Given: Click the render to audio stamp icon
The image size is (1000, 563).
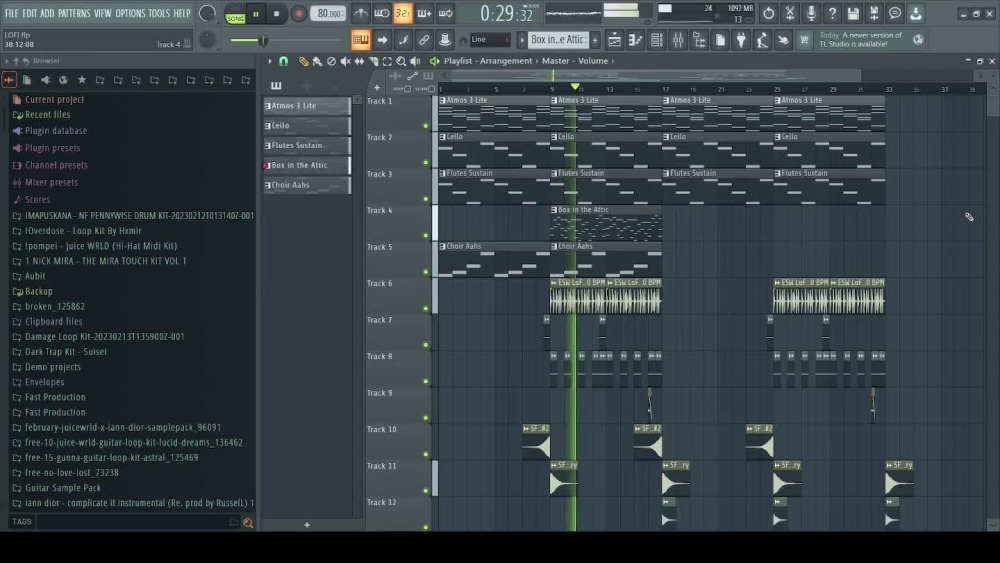Looking at the screenshot, I should pos(445,40).
